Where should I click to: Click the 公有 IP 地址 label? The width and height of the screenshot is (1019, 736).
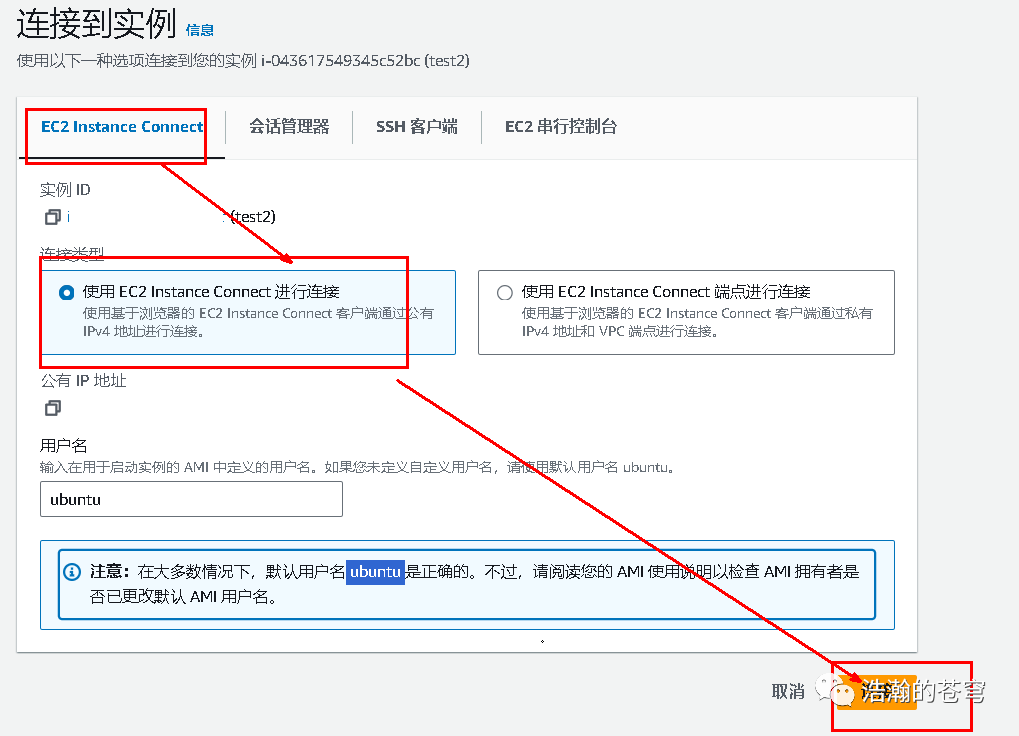pyautogui.click(x=84, y=381)
